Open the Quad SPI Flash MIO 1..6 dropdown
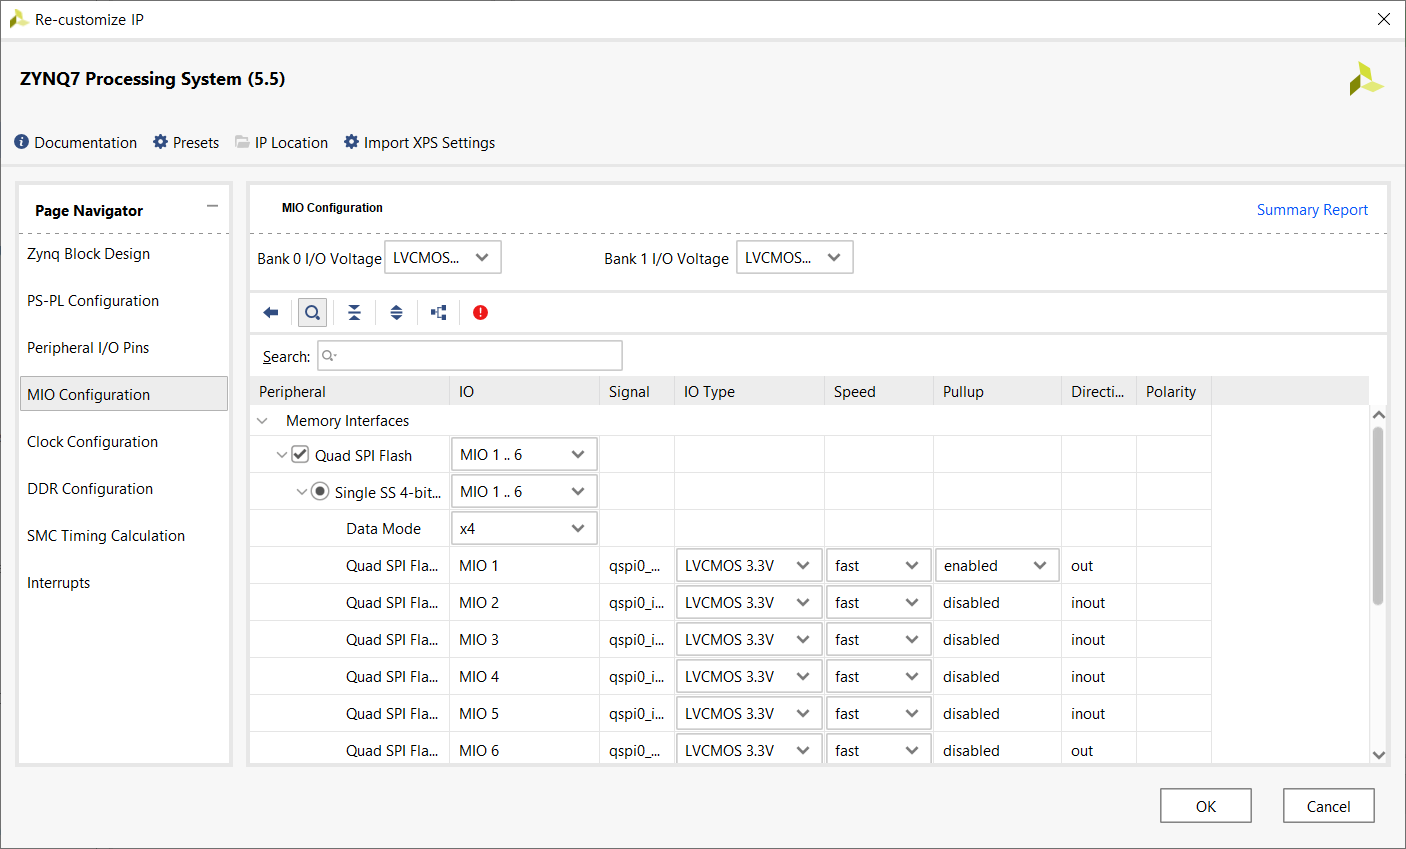 tap(524, 454)
